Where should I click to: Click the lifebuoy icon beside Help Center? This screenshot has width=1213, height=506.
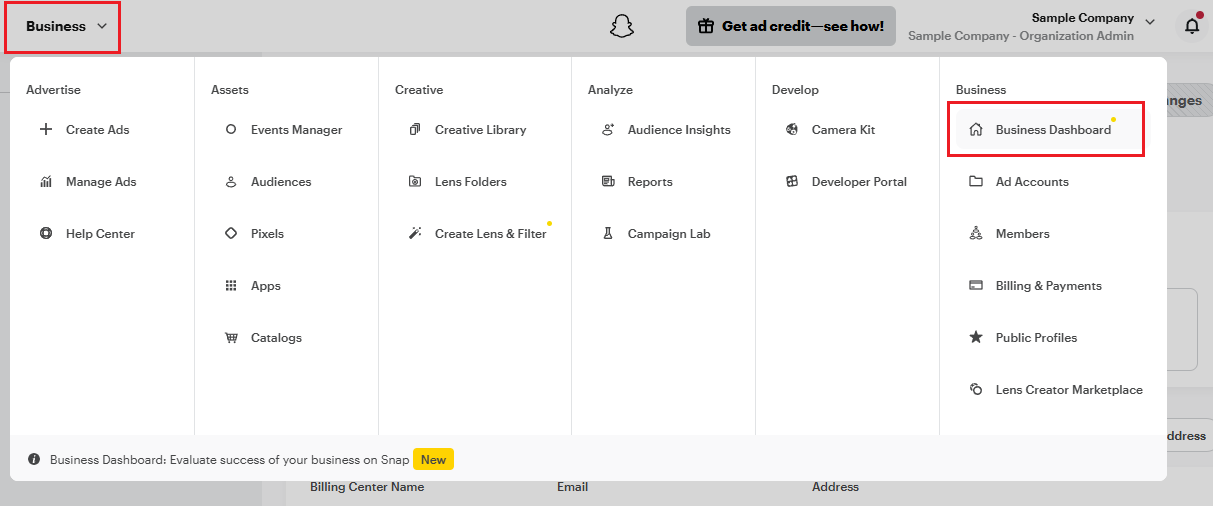[46, 234]
